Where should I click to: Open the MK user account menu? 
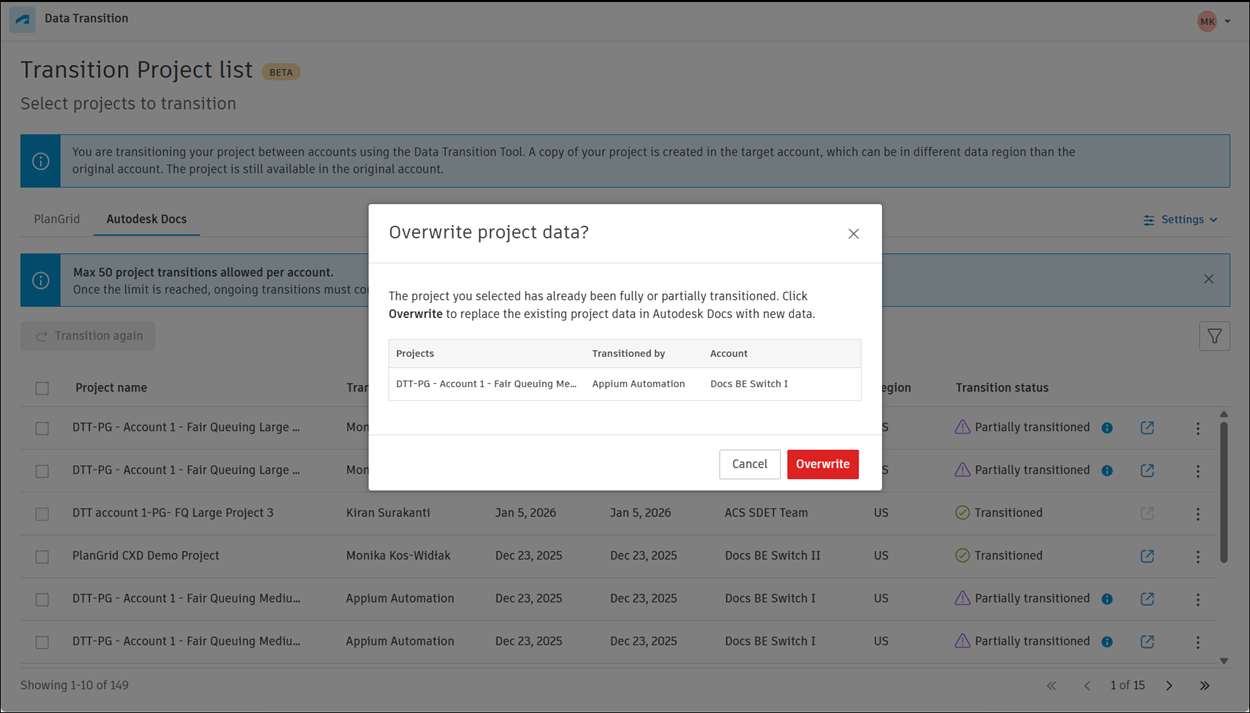[x=1213, y=21]
